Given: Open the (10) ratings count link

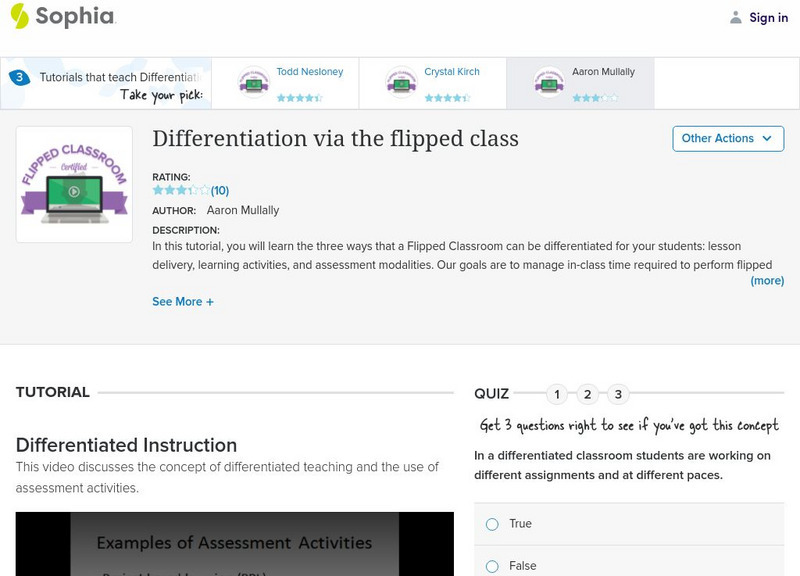Looking at the screenshot, I should click(220, 190).
